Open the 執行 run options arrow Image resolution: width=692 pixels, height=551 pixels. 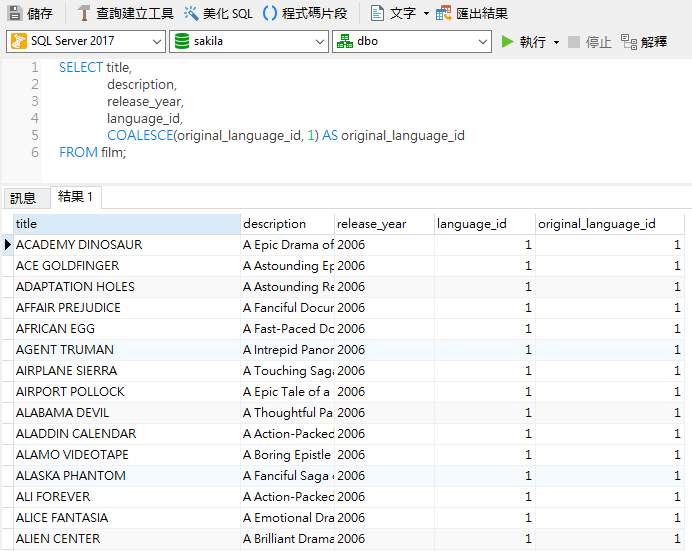coord(555,42)
